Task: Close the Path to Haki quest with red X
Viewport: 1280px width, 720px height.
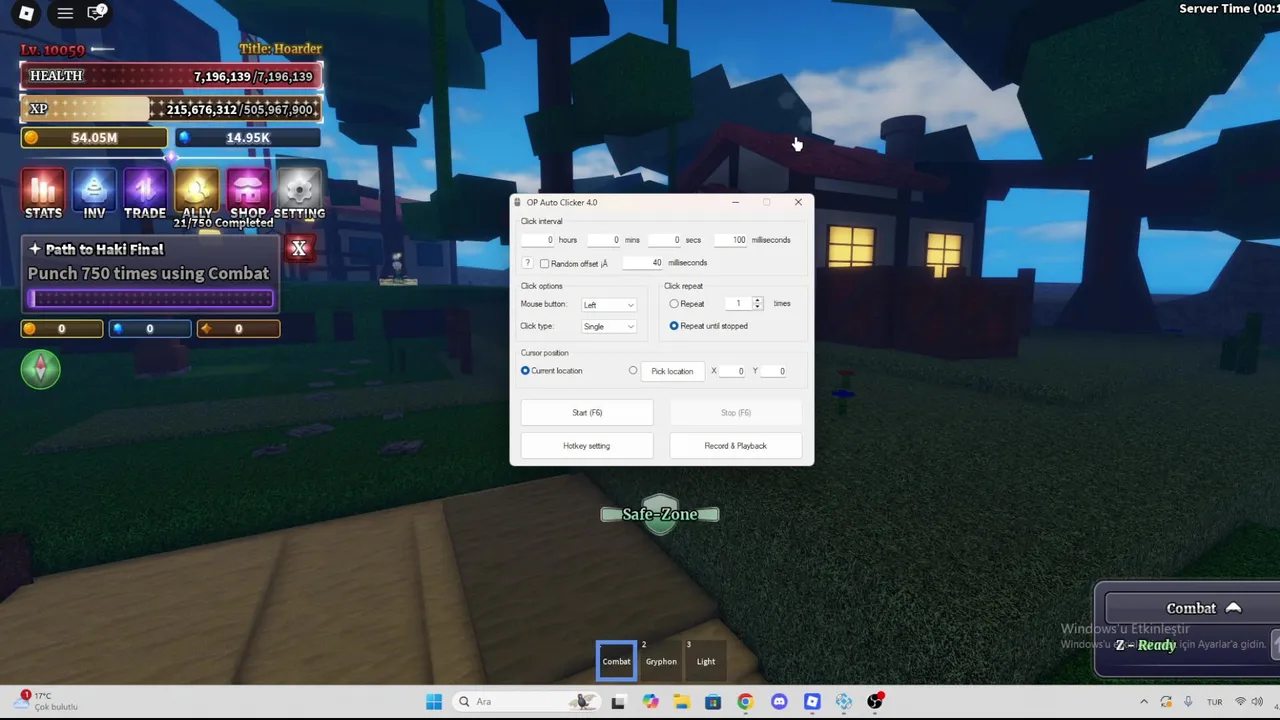Action: (x=299, y=249)
